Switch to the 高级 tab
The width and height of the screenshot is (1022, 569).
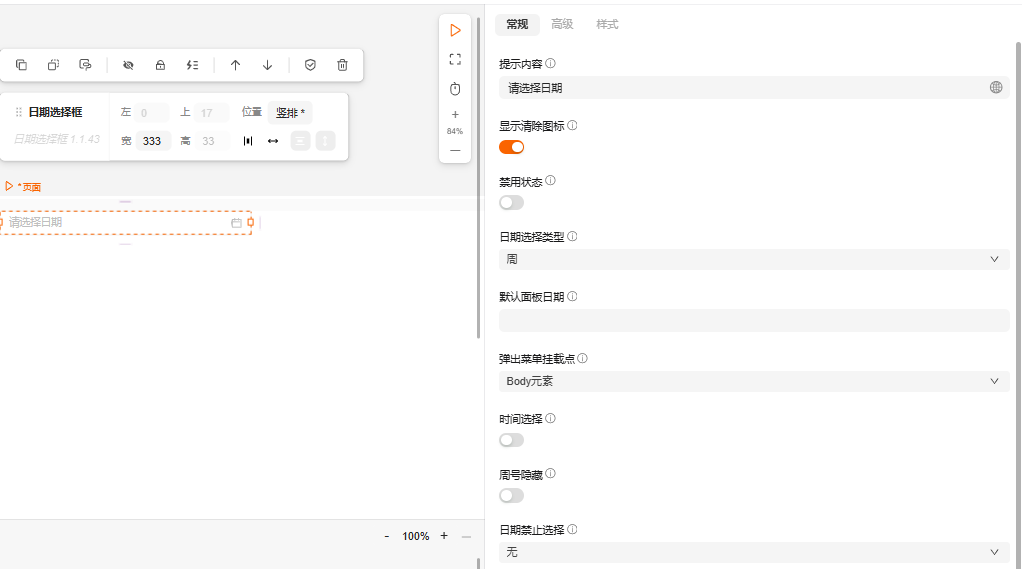click(562, 24)
